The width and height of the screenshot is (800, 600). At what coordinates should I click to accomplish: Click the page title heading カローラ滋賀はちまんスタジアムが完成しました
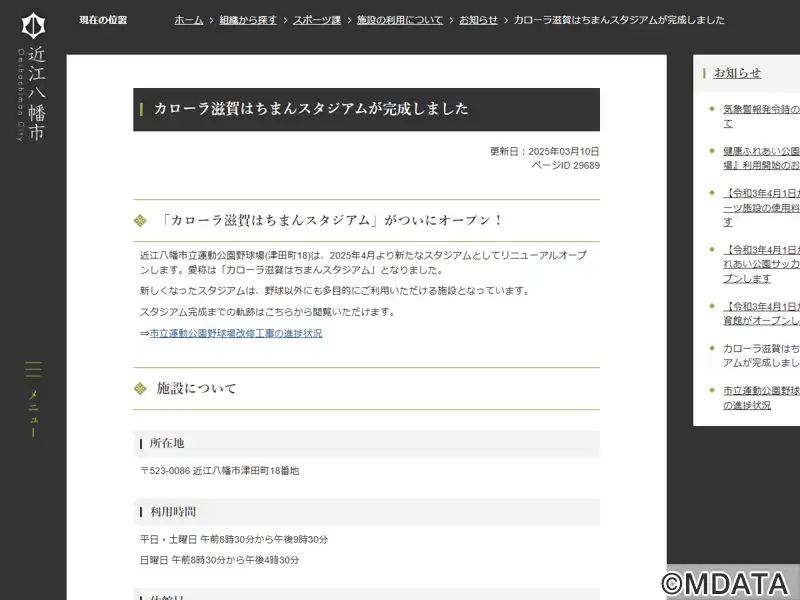click(x=311, y=109)
